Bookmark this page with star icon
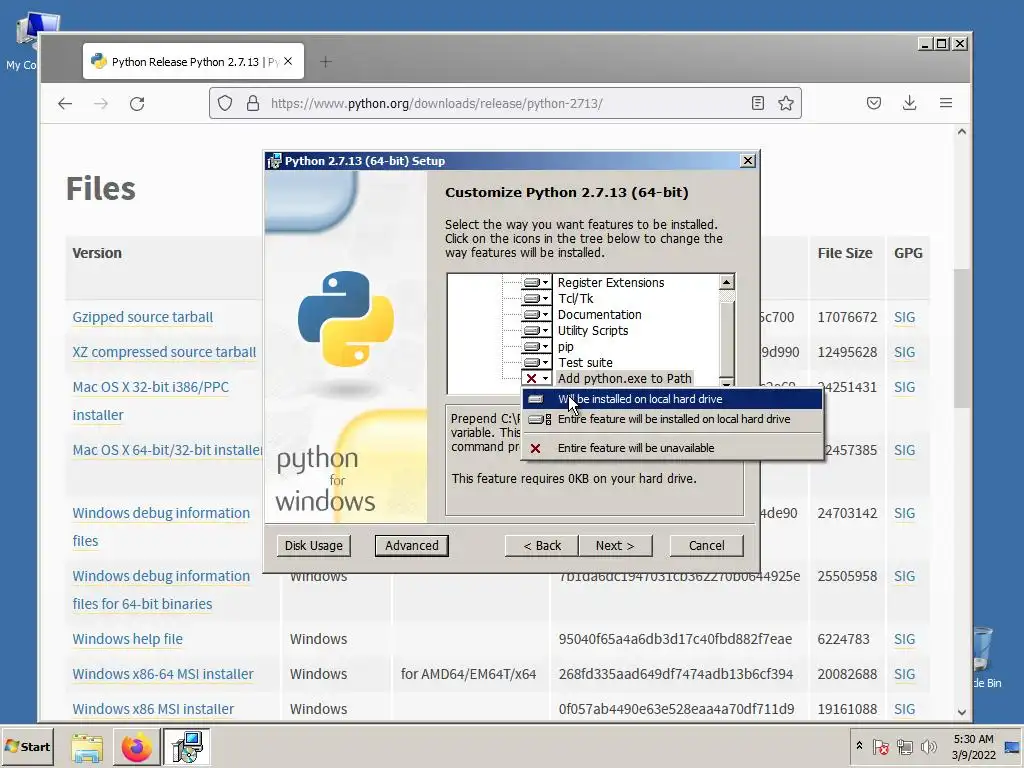The height and width of the screenshot is (768, 1024). (786, 103)
